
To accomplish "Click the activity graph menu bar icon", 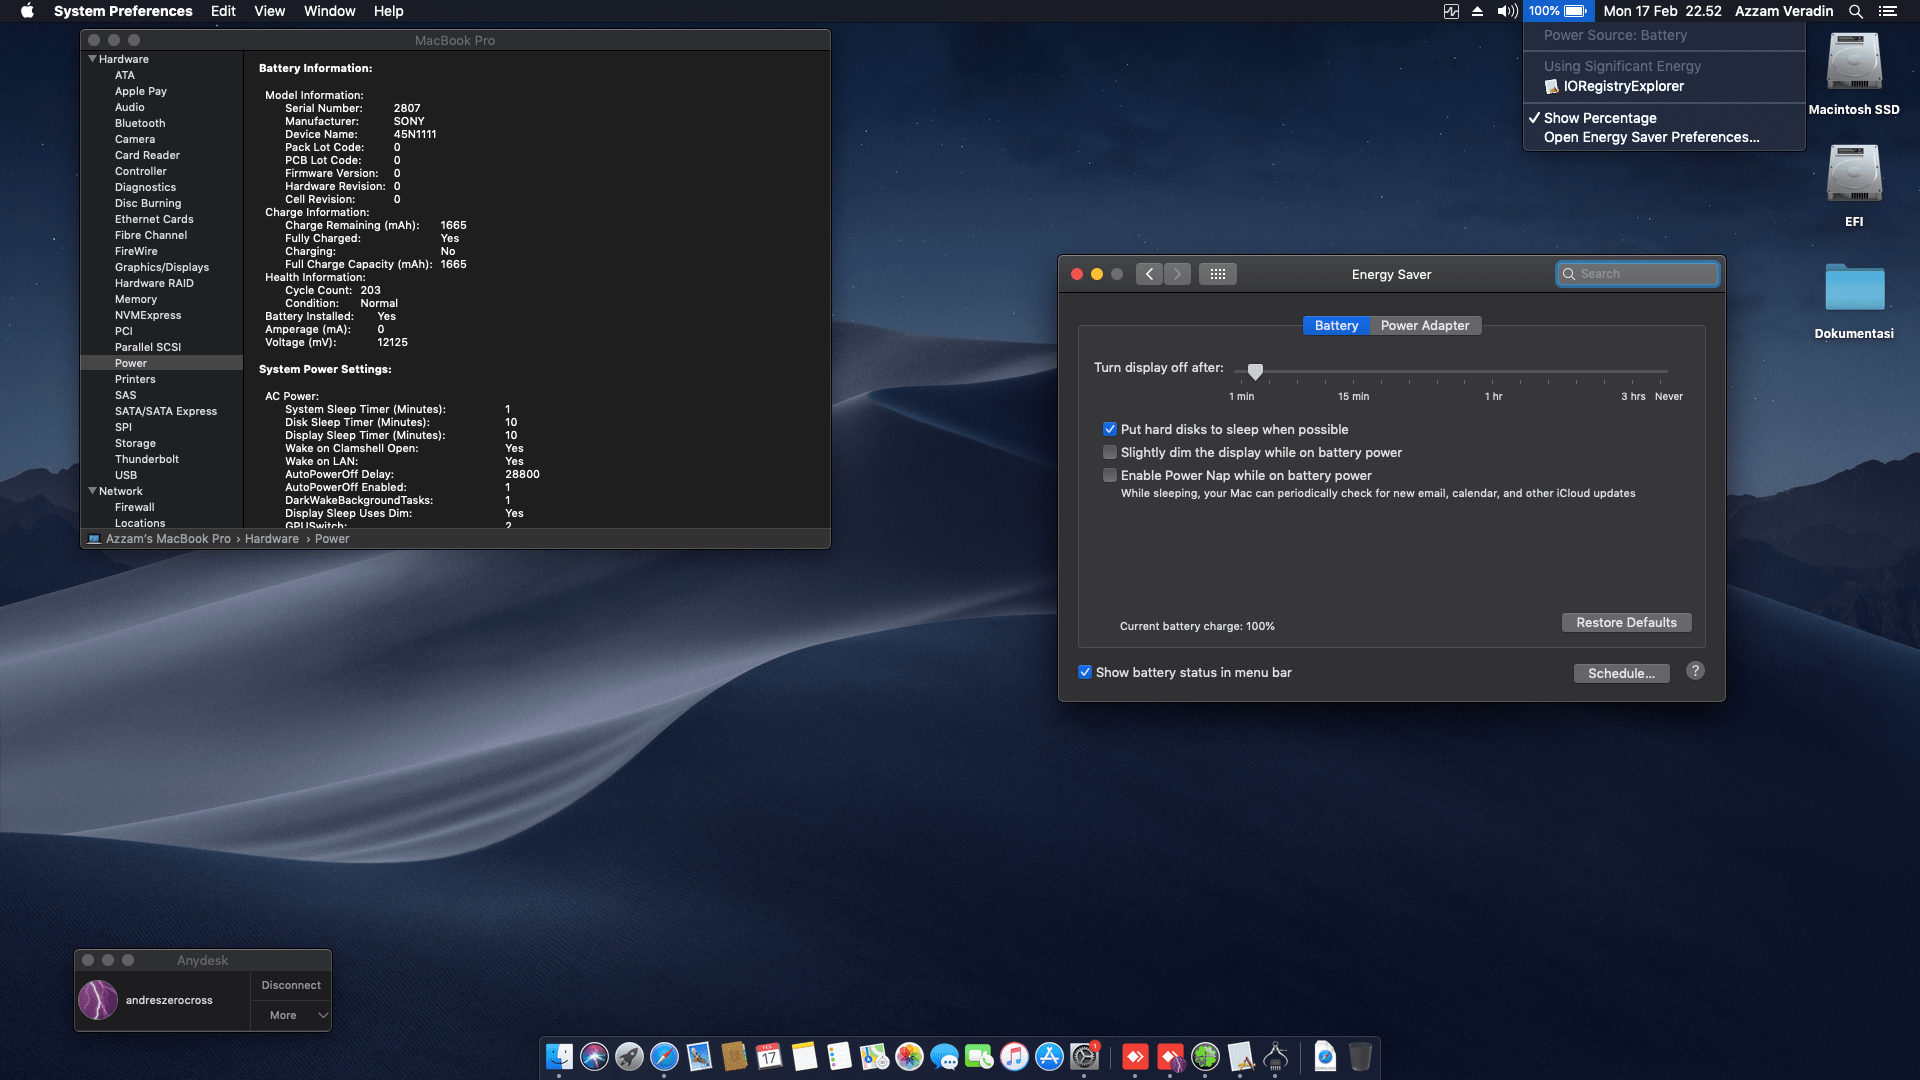I will coord(1451,11).
